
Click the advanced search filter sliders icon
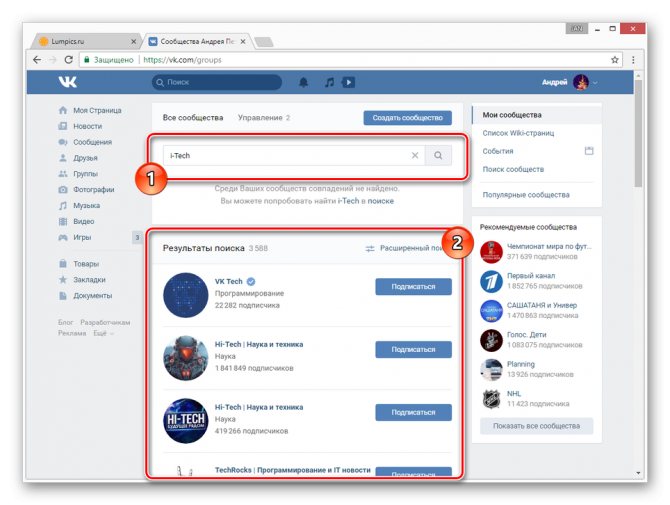tap(370, 248)
